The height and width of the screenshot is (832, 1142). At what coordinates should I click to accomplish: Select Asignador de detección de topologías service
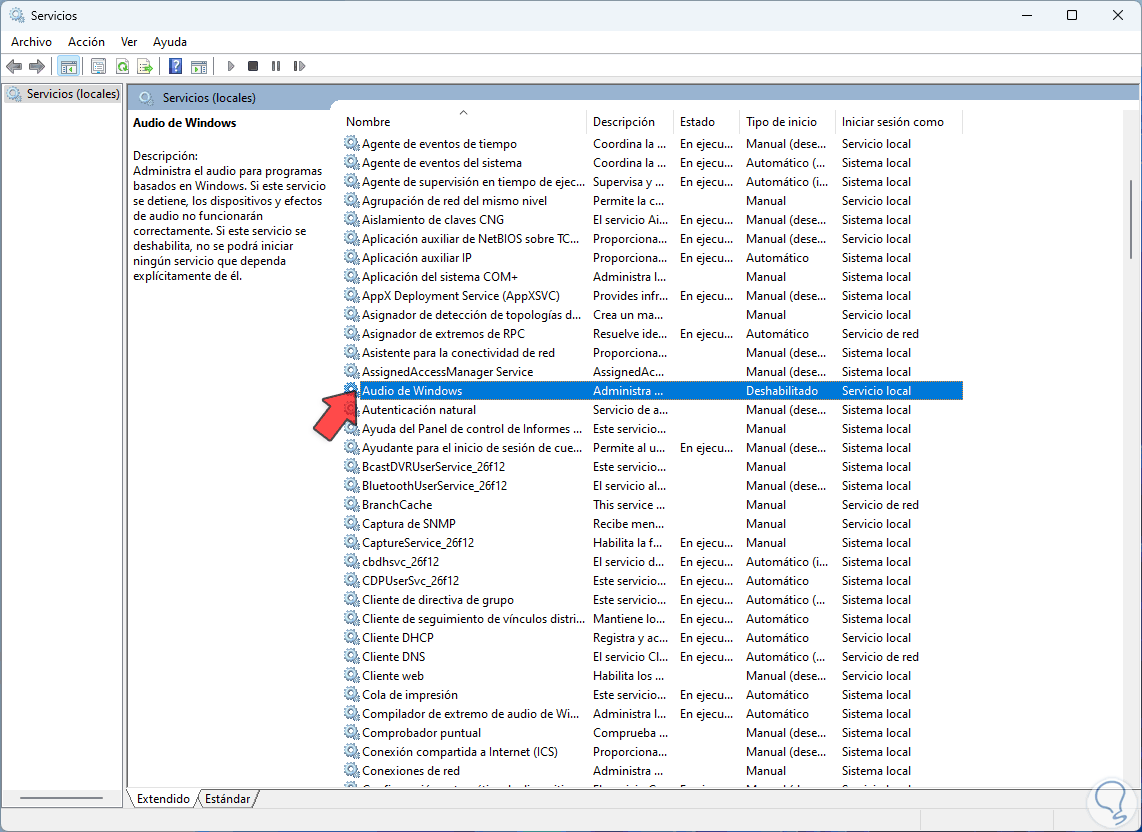(x=653, y=314)
